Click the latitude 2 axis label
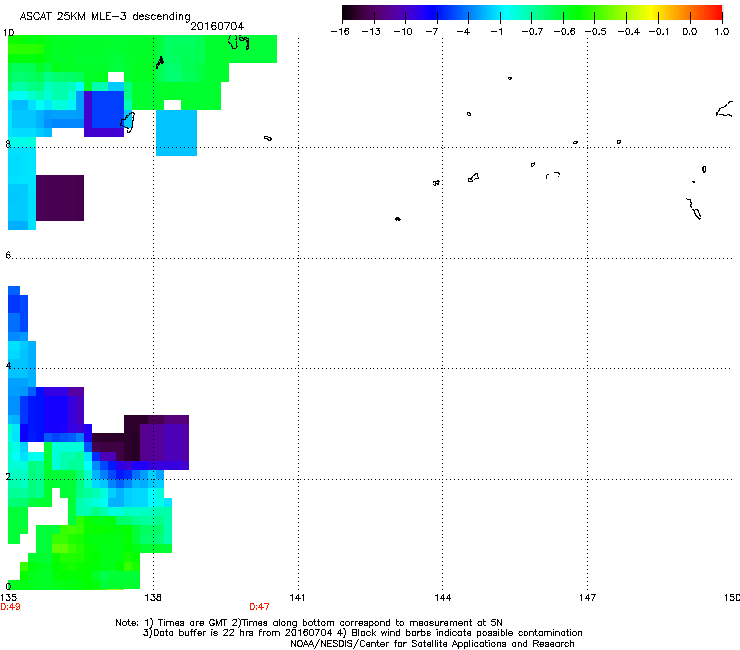The height and width of the screenshot is (650, 740). pos(8,476)
